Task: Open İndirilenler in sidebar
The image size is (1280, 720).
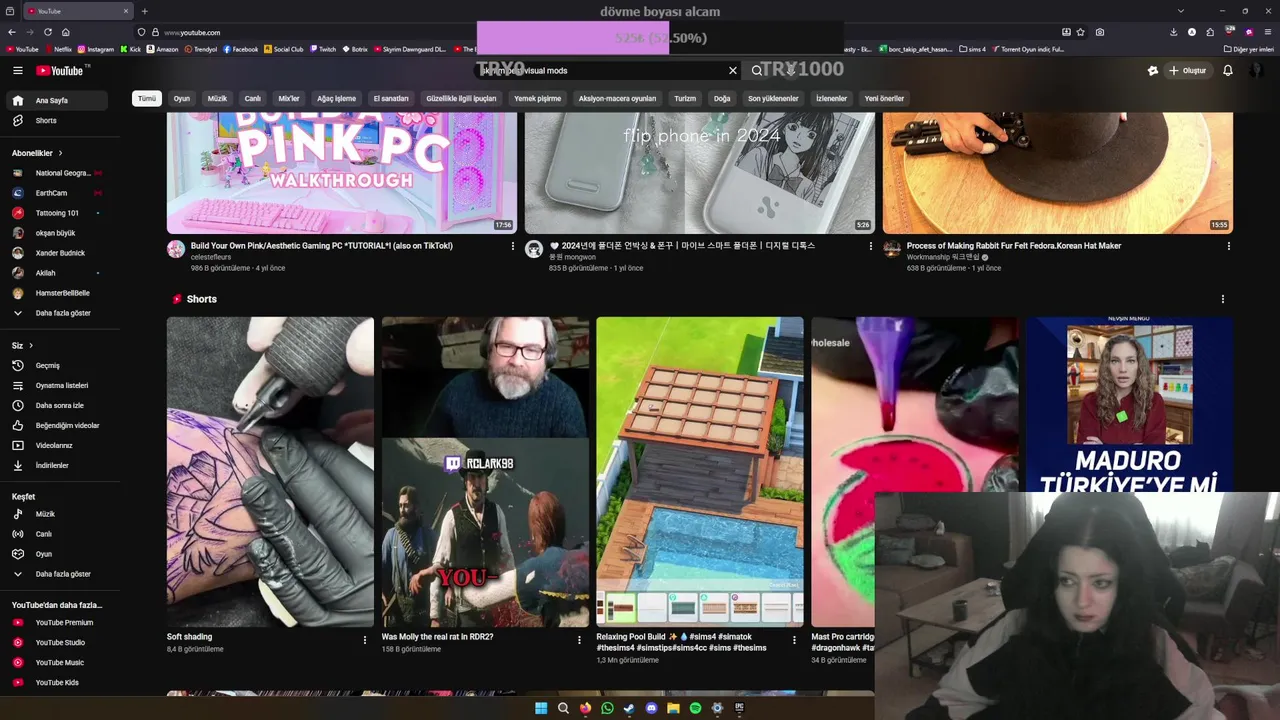Action: click(58, 465)
